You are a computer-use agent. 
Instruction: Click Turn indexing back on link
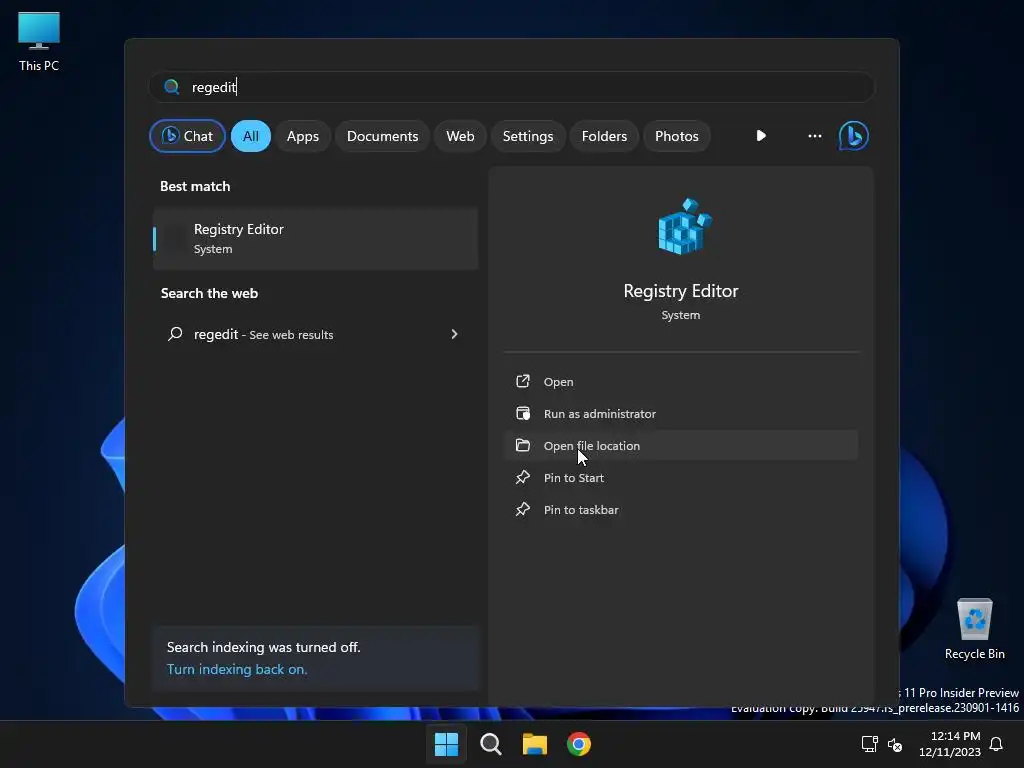(237, 669)
